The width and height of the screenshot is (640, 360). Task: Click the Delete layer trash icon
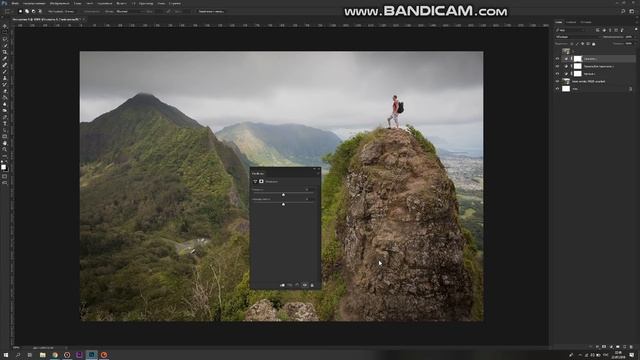[631, 347]
